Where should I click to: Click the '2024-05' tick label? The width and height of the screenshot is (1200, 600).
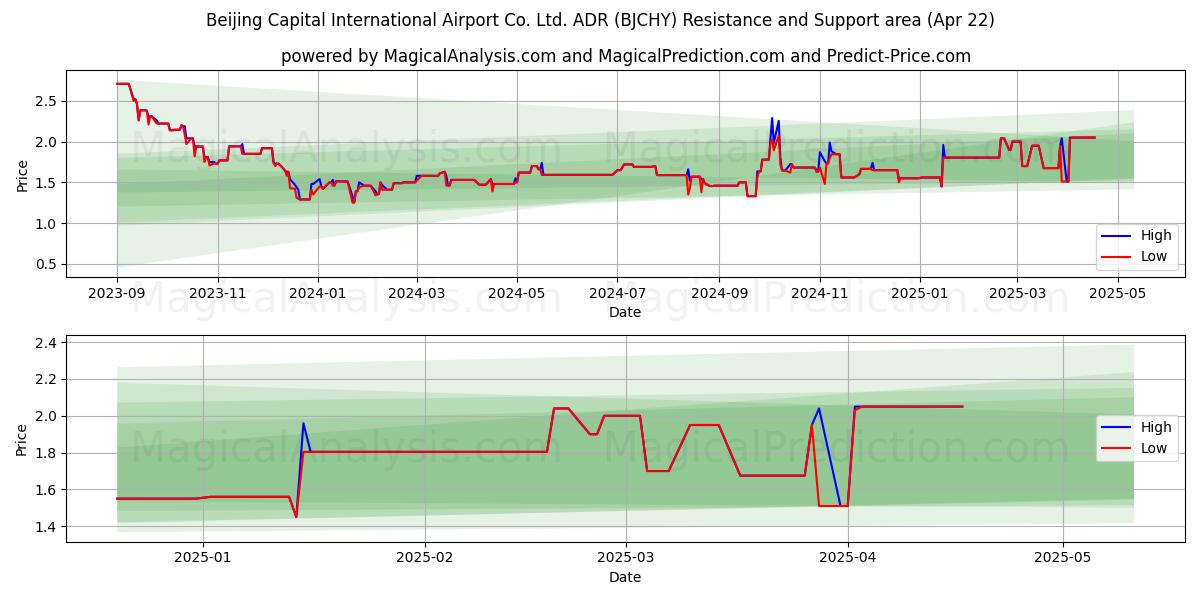tap(517, 294)
